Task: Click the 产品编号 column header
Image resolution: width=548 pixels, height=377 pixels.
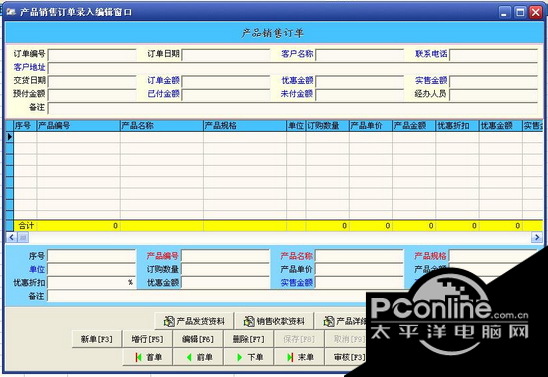Action: pyautogui.click(x=78, y=126)
